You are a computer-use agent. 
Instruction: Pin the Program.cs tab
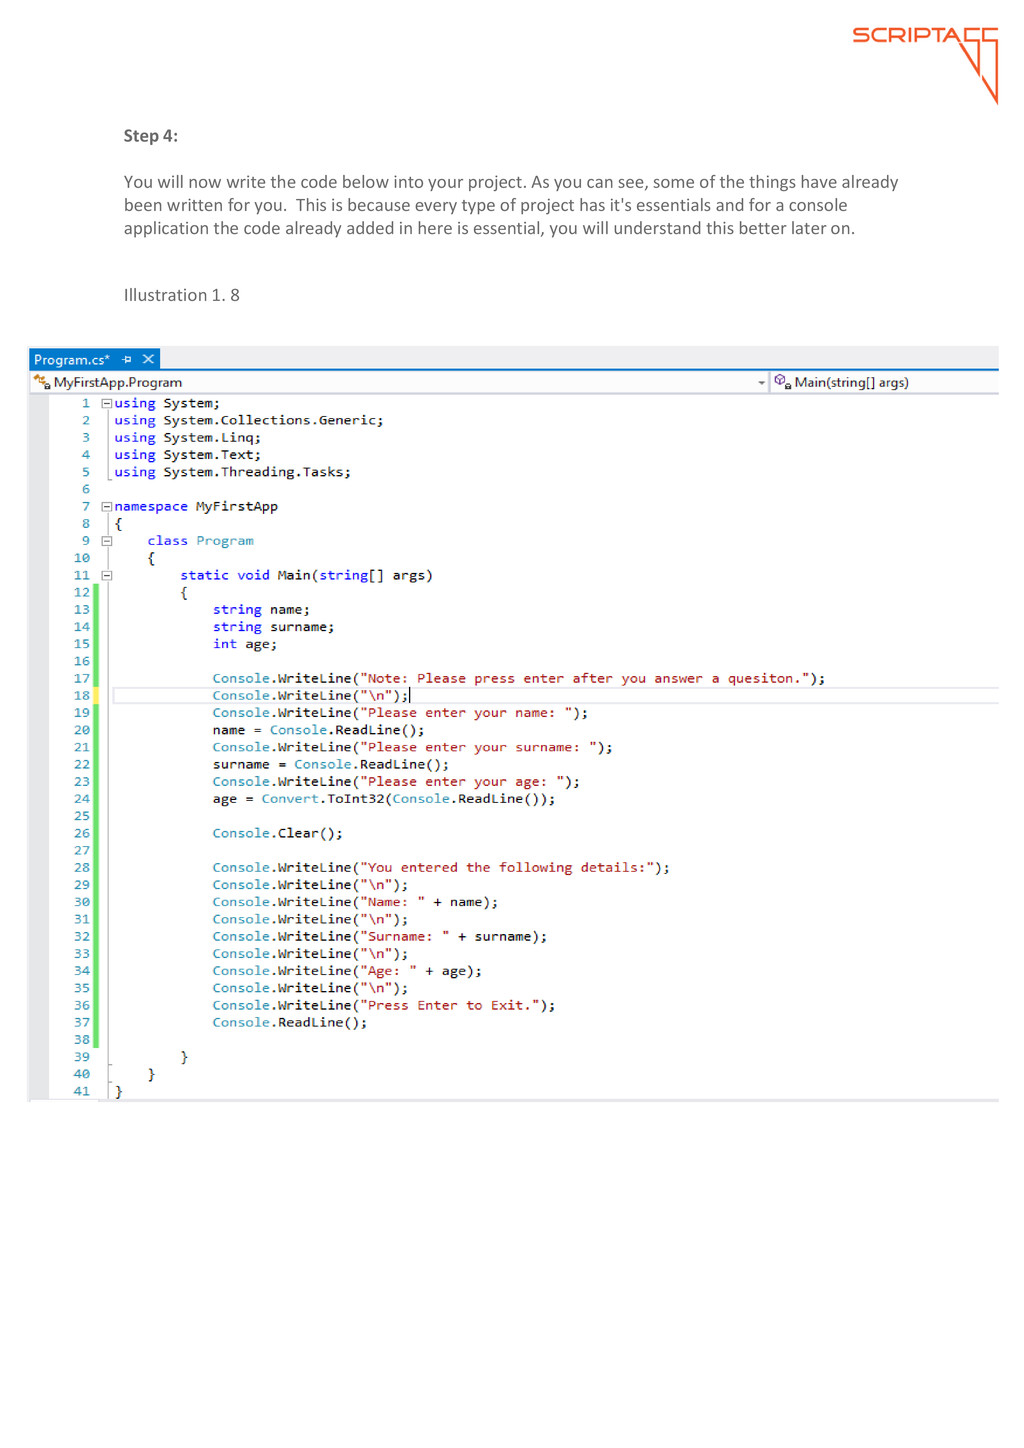pos(127,360)
